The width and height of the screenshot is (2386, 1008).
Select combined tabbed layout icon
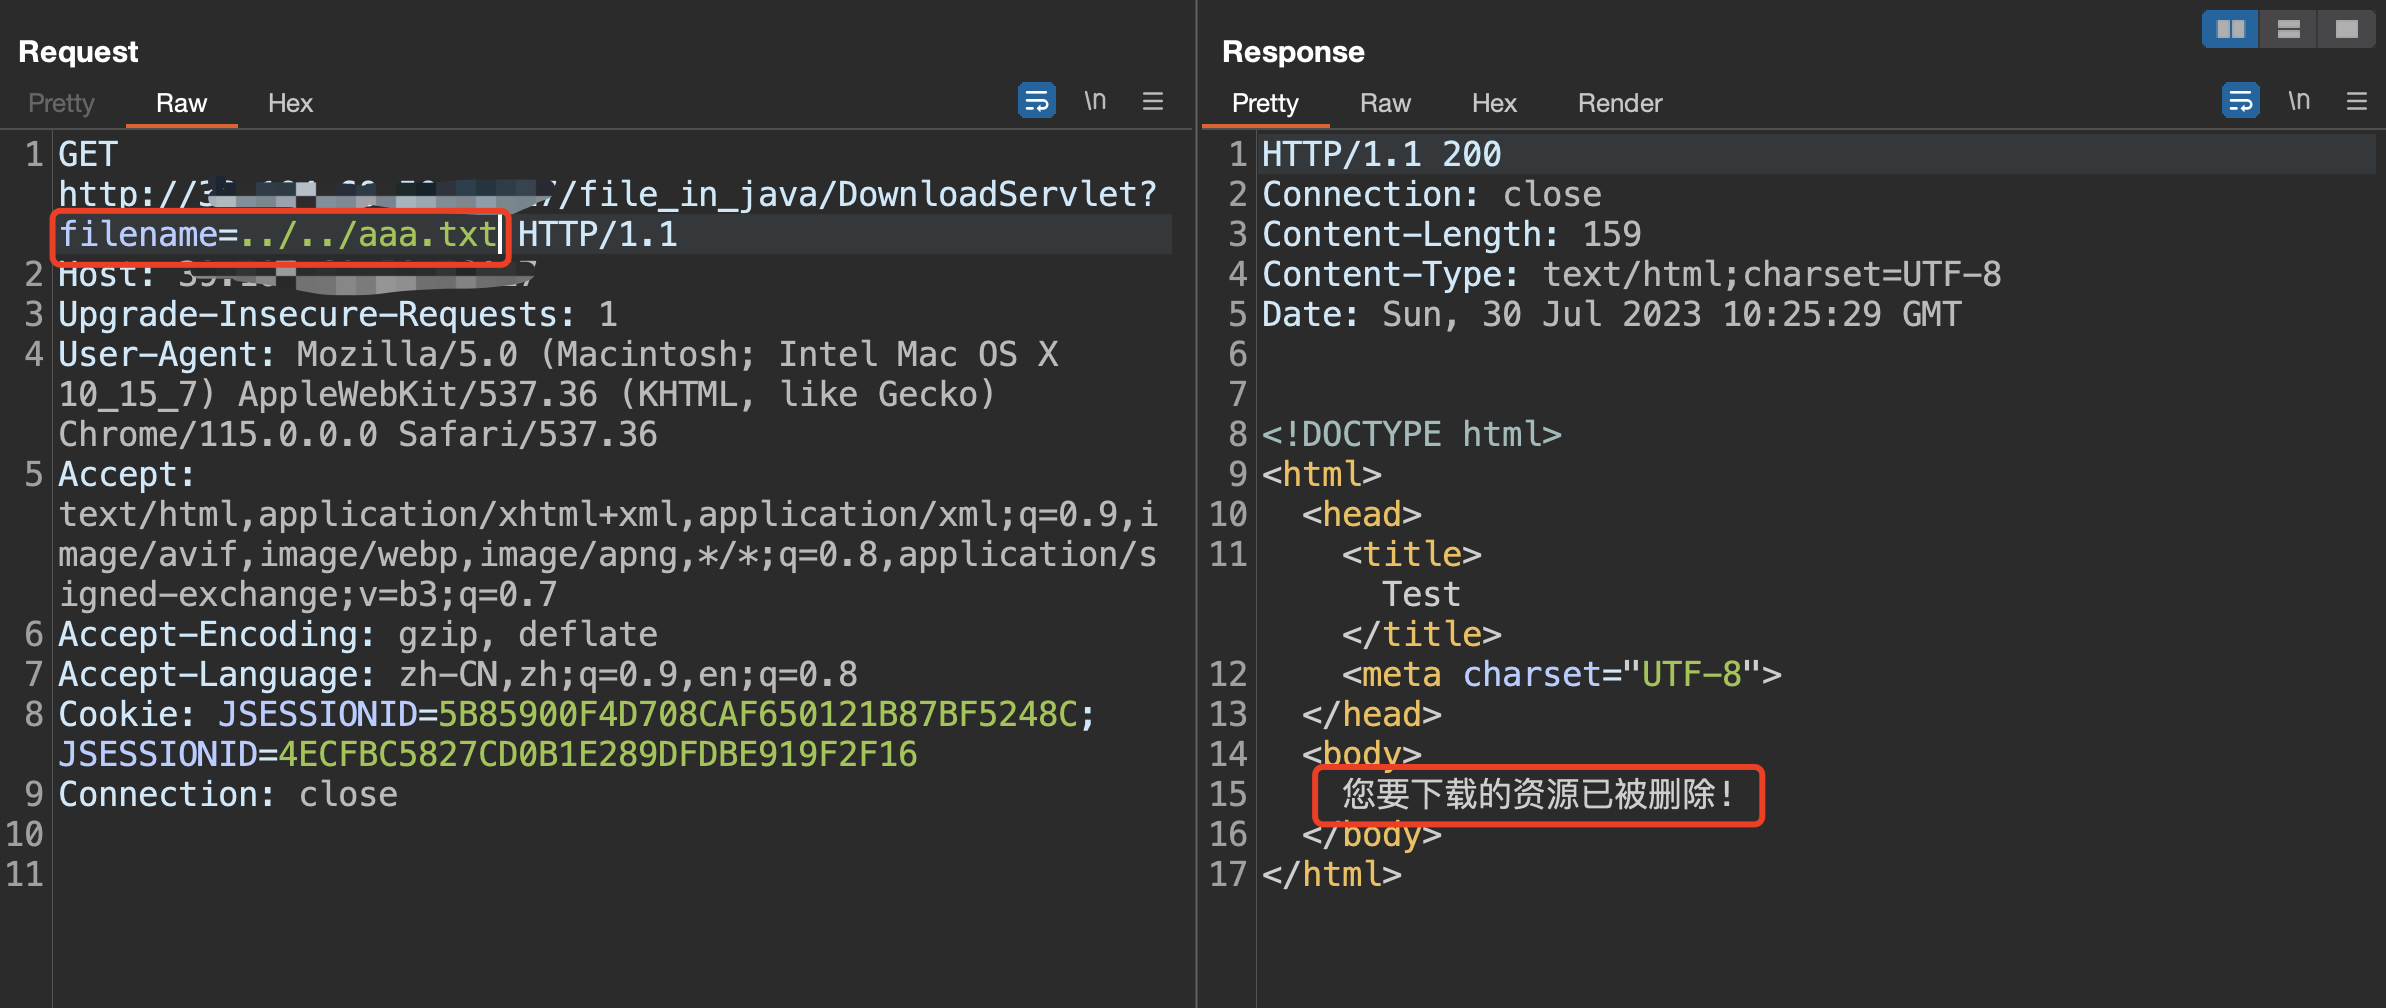pos(2347,29)
